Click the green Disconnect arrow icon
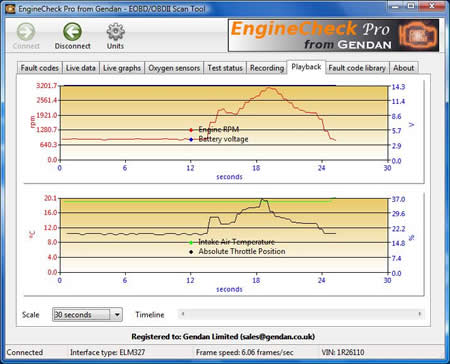 [72, 32]
